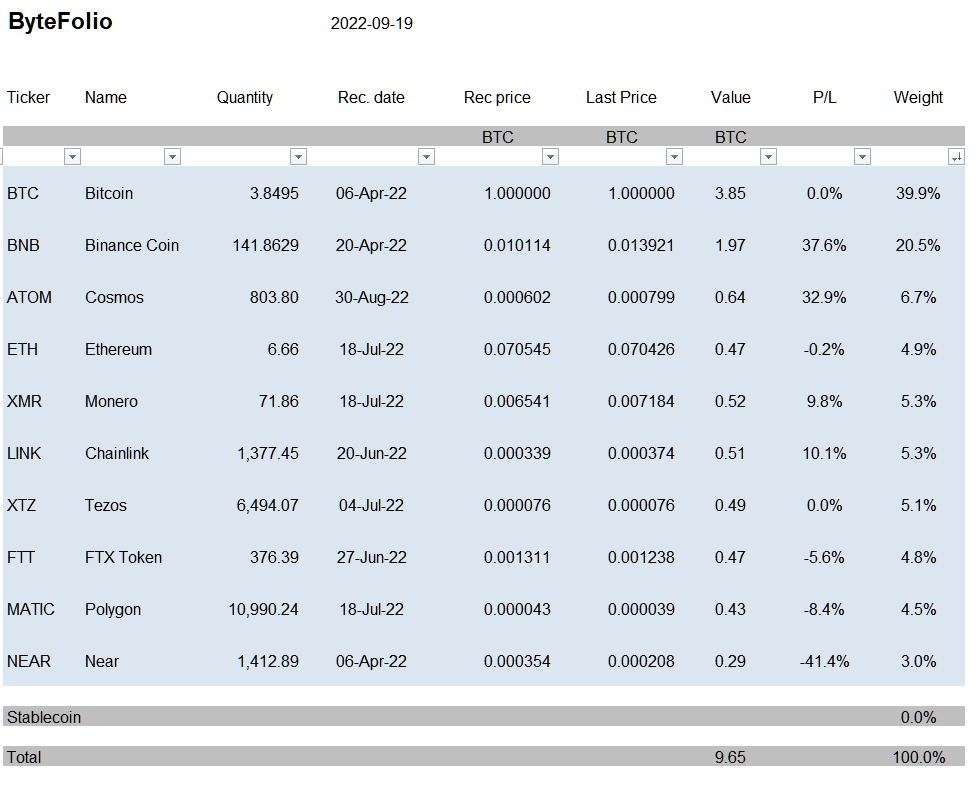This screenshot has width=979, height=786.
Task: Click the Polygon name cell
Action: (113, 609)
